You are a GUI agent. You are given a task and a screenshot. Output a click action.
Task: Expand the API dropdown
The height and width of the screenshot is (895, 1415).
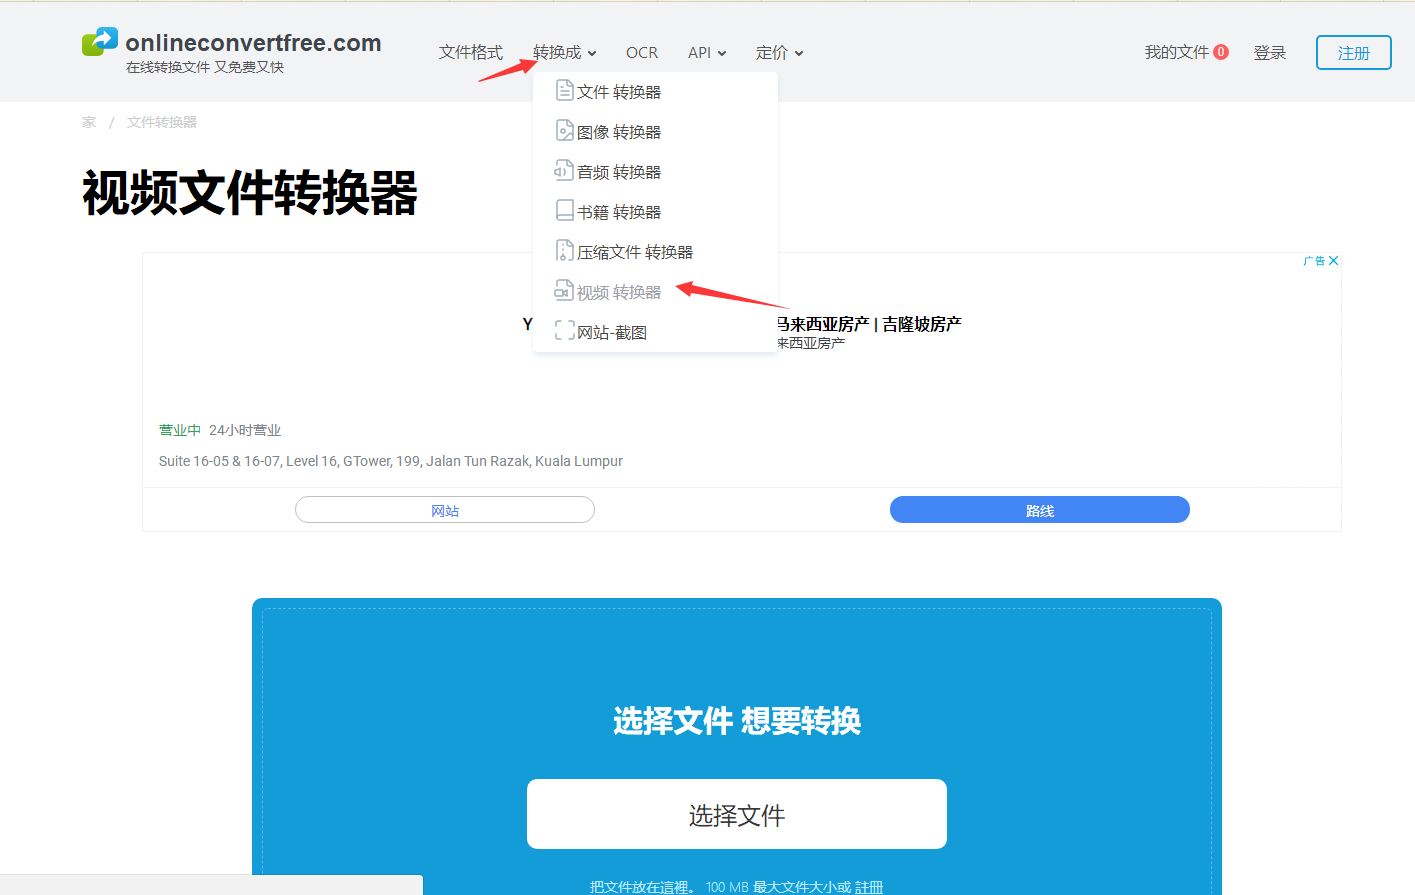click(x=707, y=52)
